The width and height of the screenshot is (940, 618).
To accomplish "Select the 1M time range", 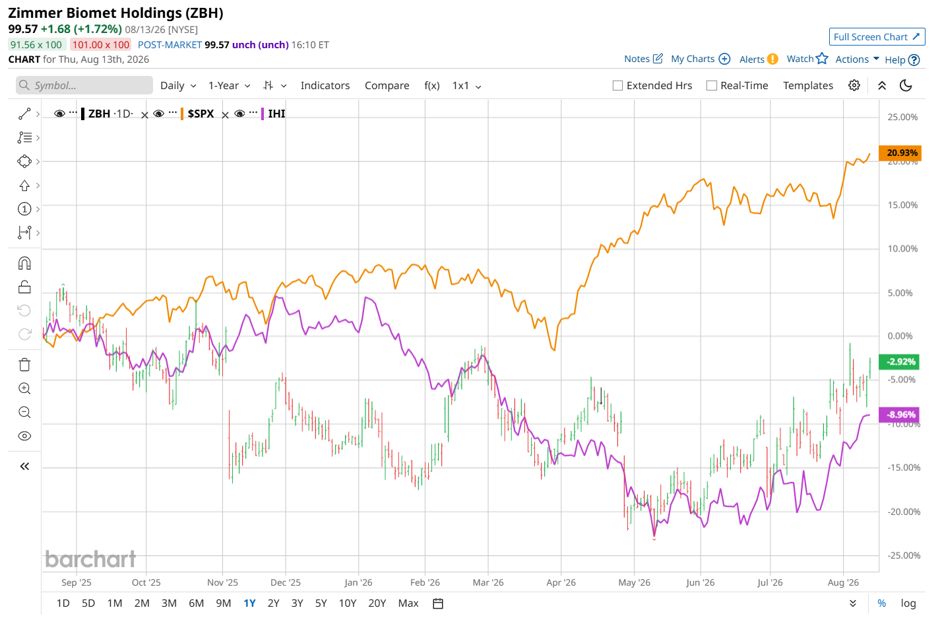I will point(115,603).
